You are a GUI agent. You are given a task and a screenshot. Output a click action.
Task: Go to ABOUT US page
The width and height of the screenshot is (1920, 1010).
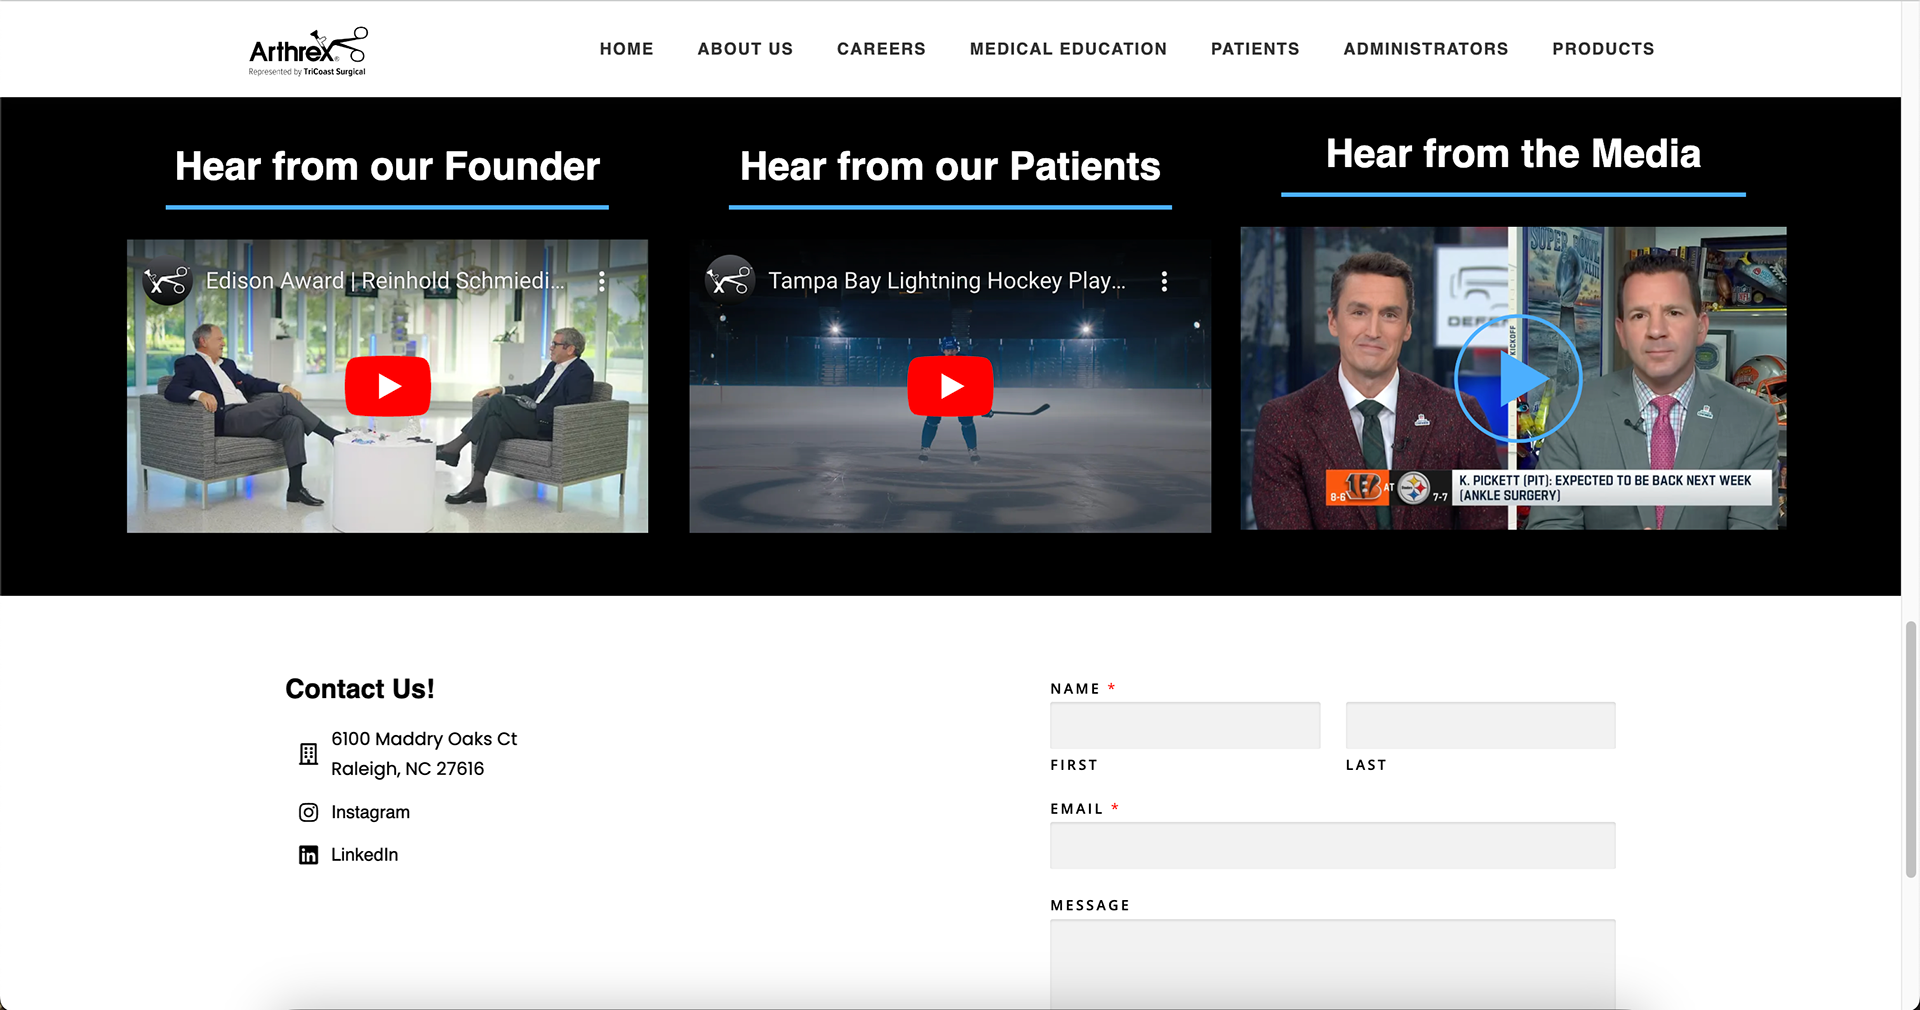(x=745, y=49)
